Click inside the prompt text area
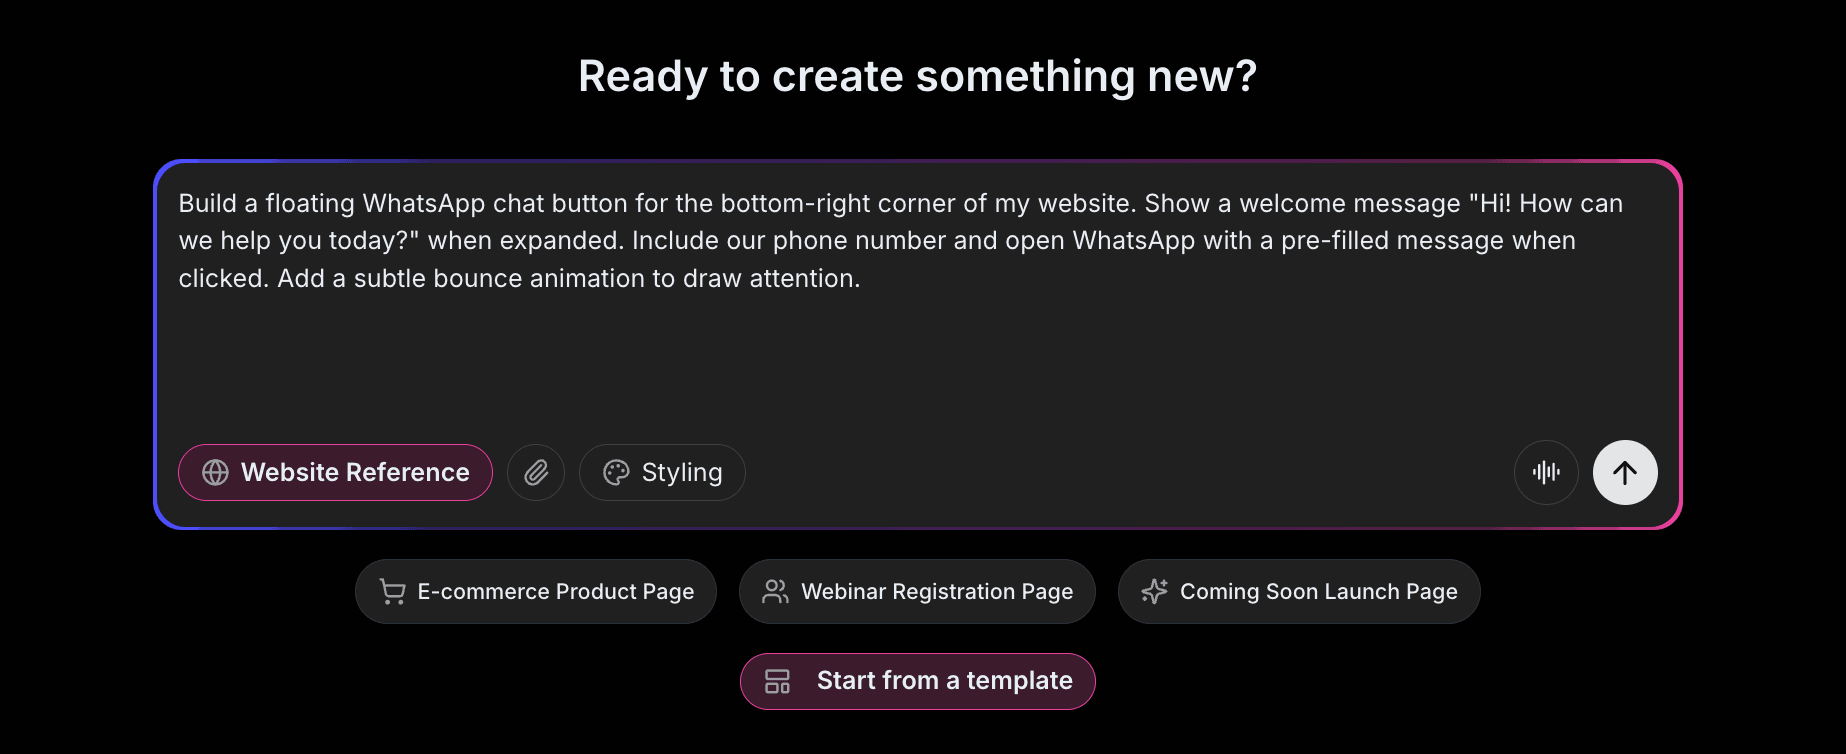The image size is (1846, 754). coord(900,300)
